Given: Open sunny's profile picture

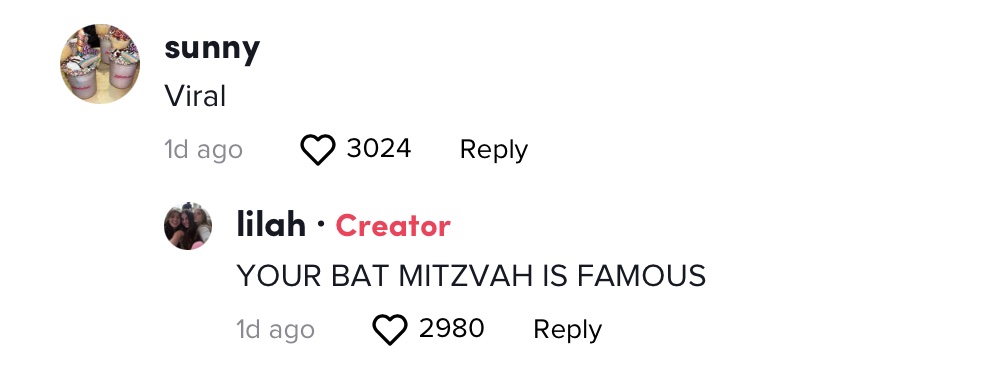Looking at the screenshot, I should 100,64.
